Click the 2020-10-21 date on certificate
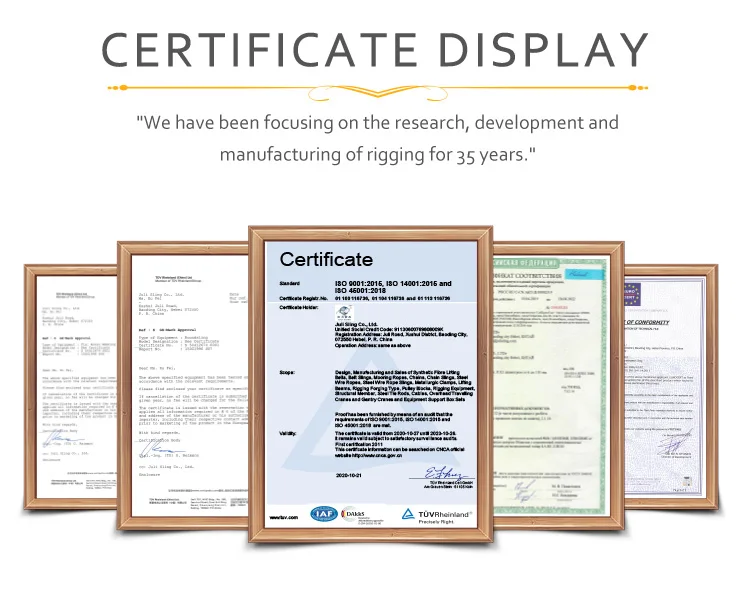The height and width of the screenshot is (594, 750). click(349, 475)
